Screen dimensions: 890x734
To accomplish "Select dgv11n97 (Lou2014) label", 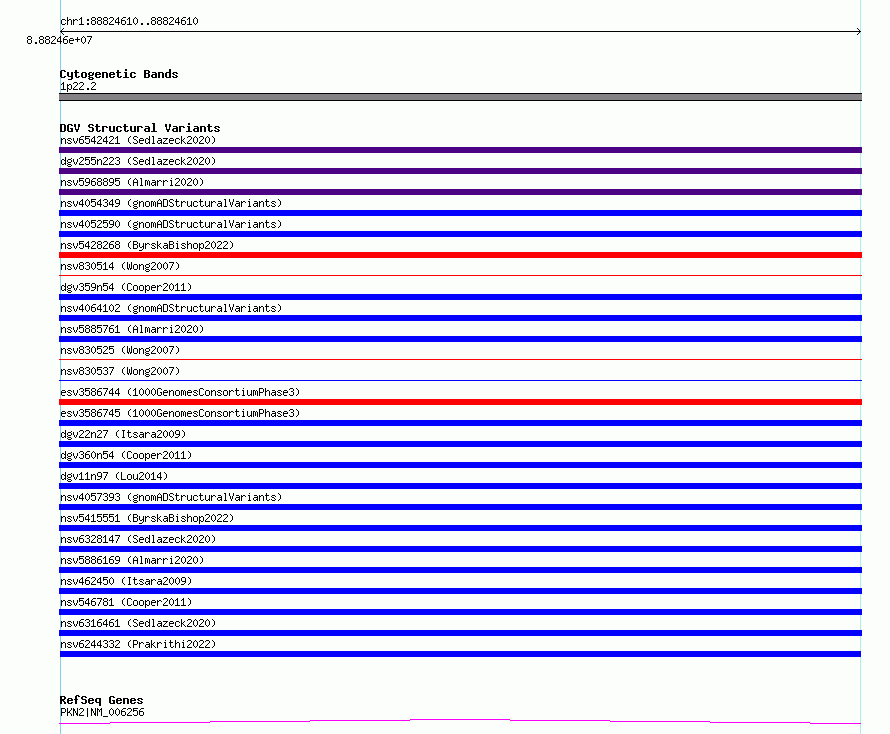I will click(x=114, y=476).
